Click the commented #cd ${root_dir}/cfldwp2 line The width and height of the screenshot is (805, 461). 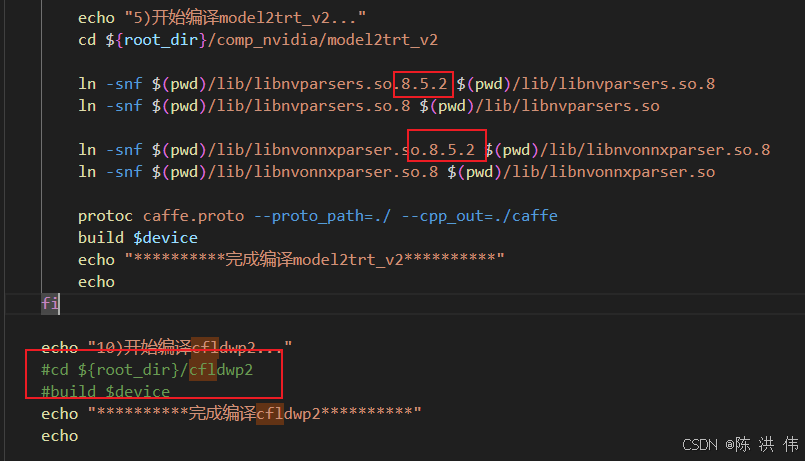pyautogui.click(x=147, y=370)
